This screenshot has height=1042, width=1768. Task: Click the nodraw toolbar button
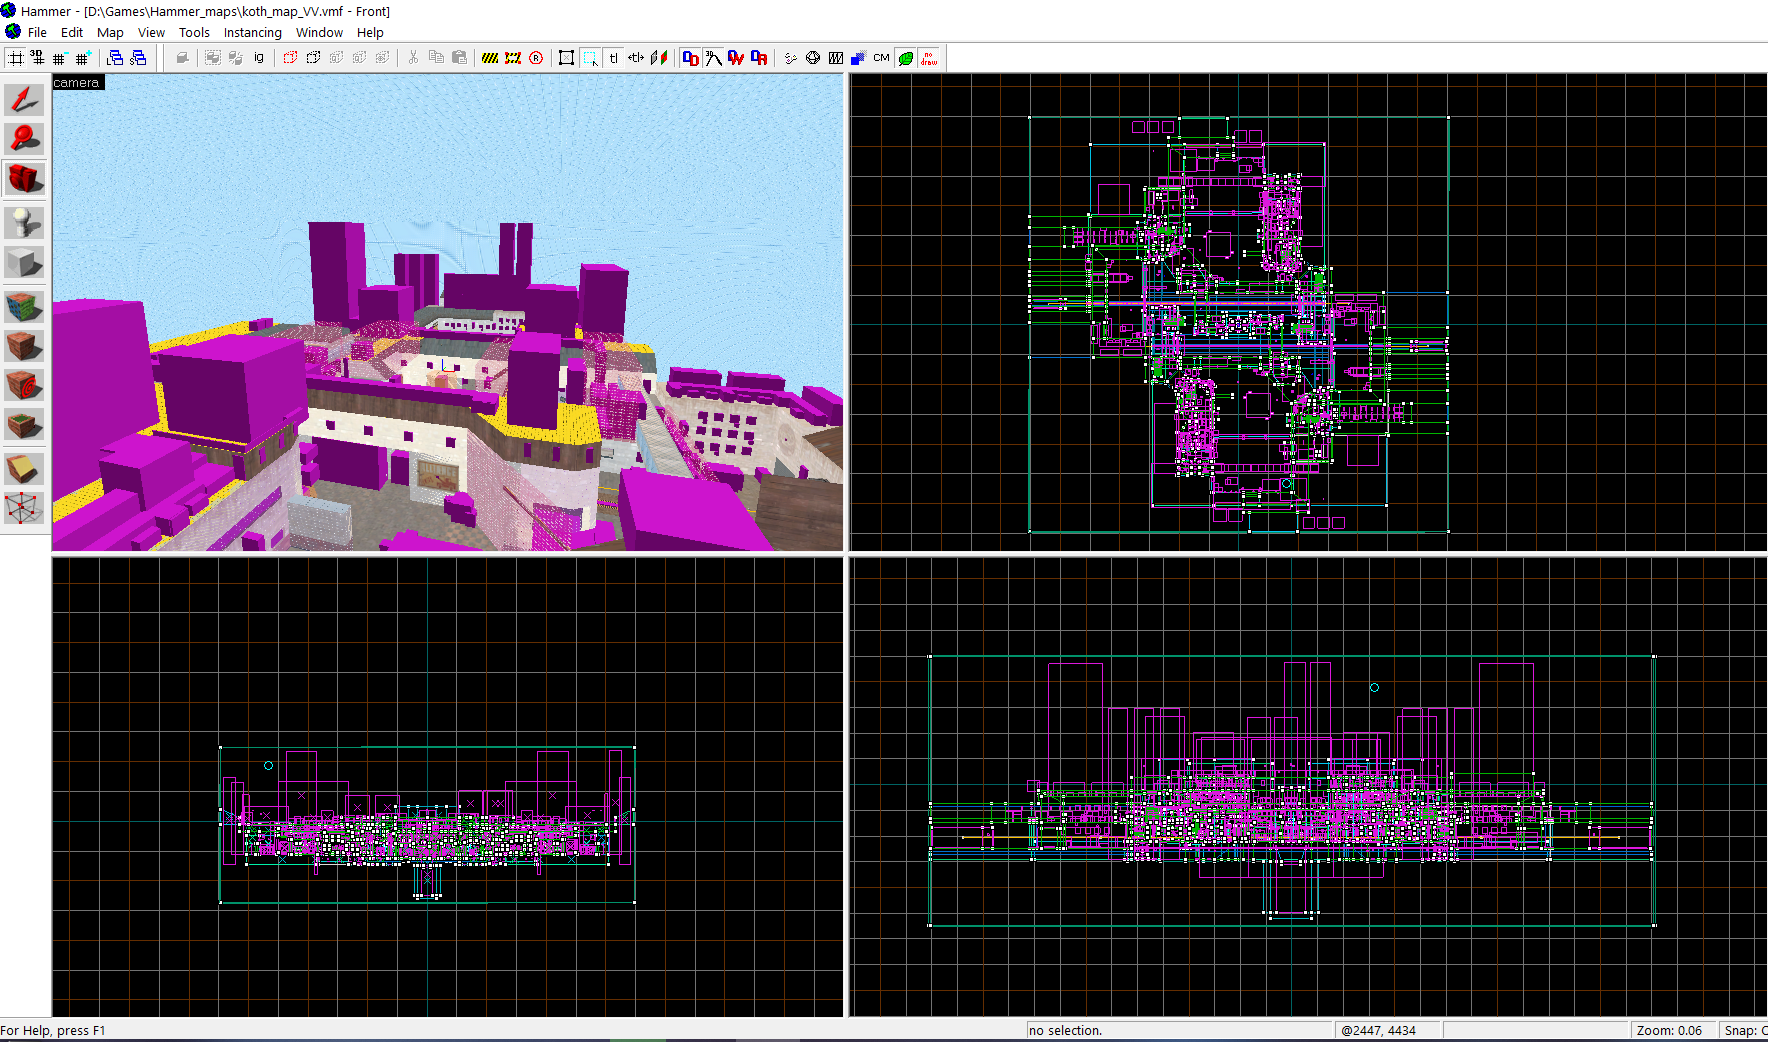pos(929,58)
